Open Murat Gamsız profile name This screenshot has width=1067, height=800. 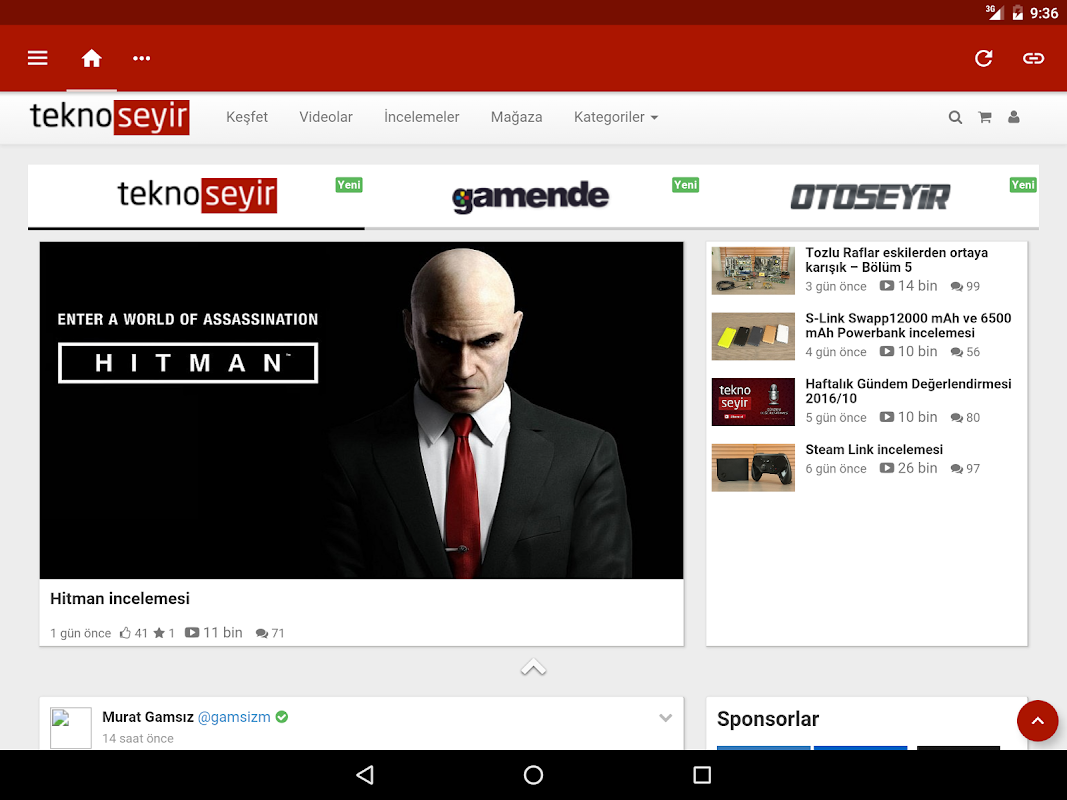148,717
